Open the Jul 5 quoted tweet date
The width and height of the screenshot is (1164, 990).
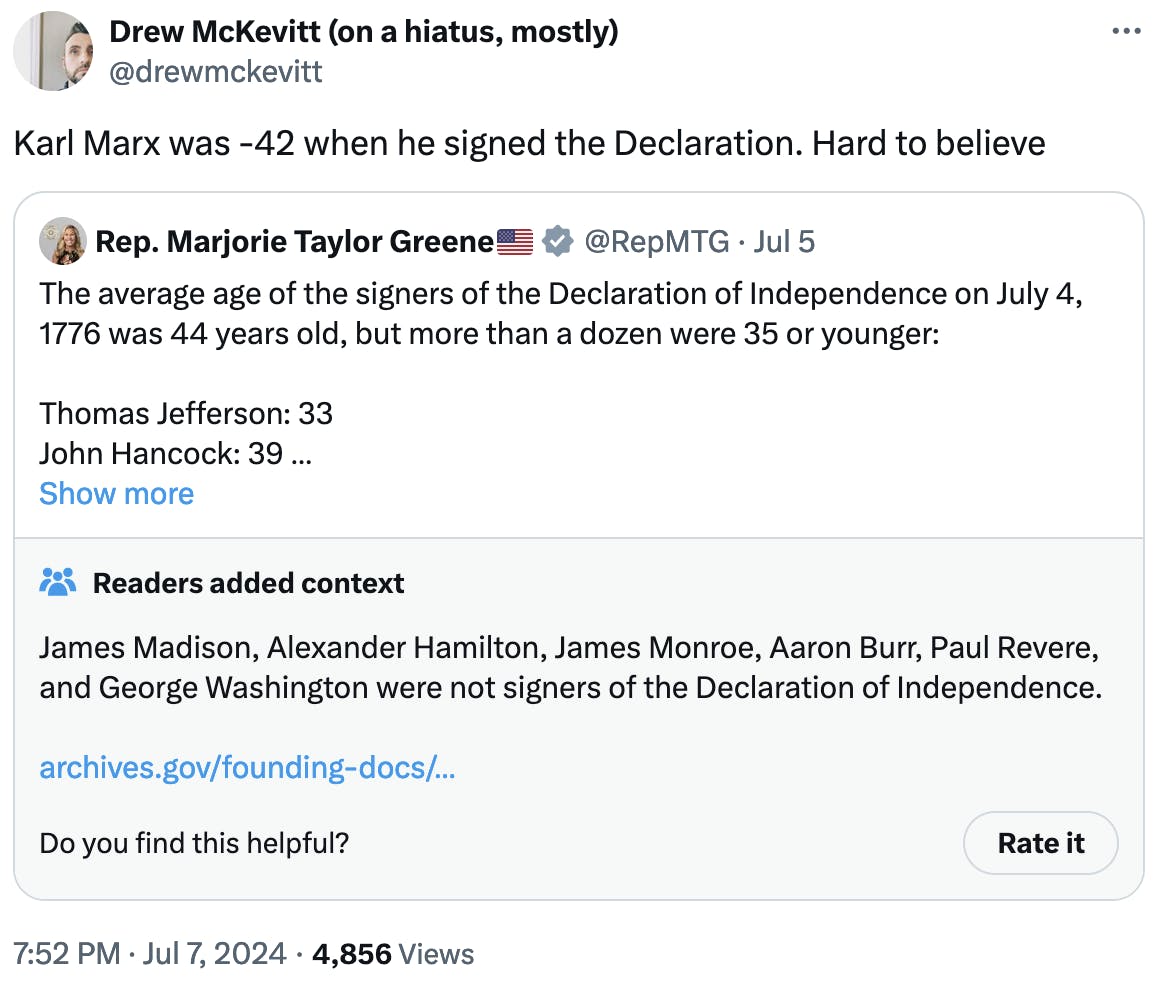click(784, 242)
